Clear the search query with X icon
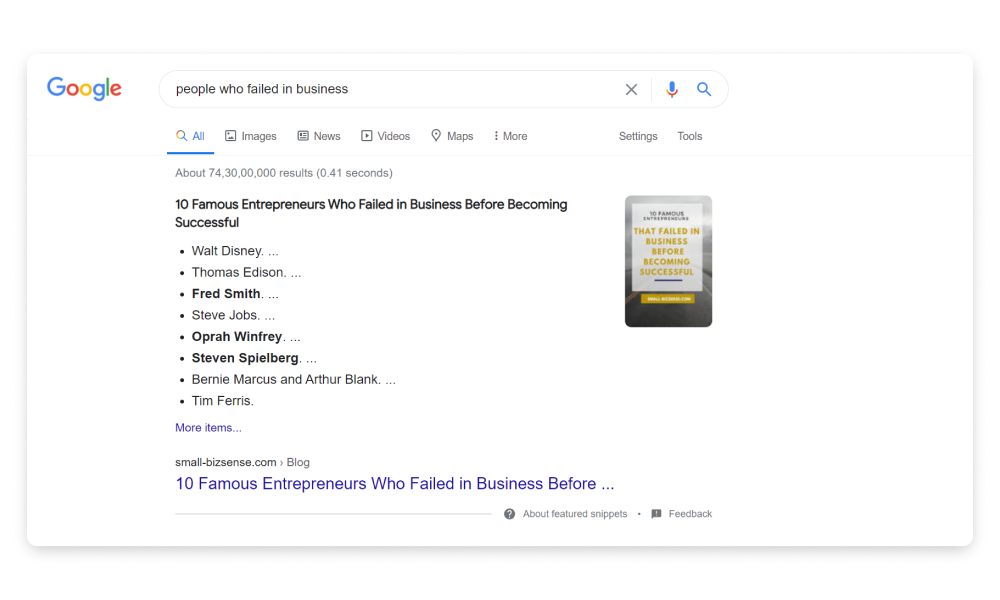The image size is (1000, 600). 631,89
